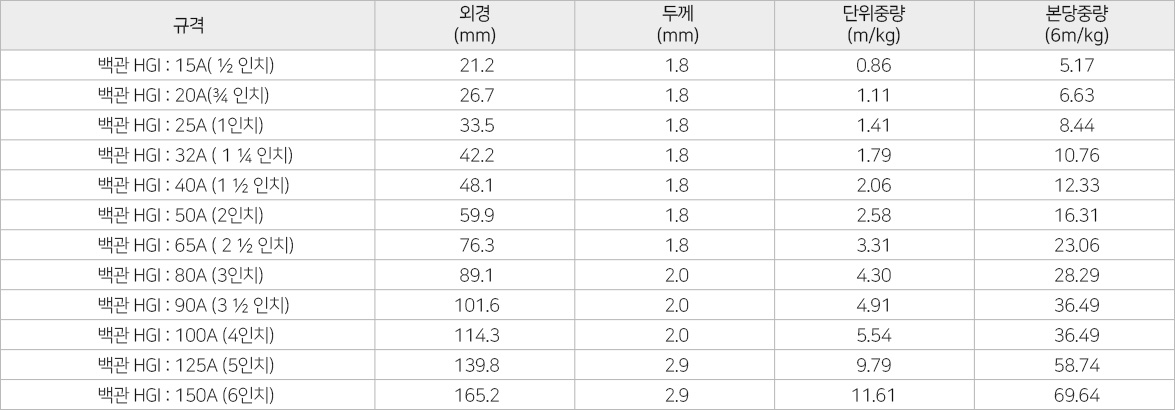Click the 두께 (mm) column header

674,25
